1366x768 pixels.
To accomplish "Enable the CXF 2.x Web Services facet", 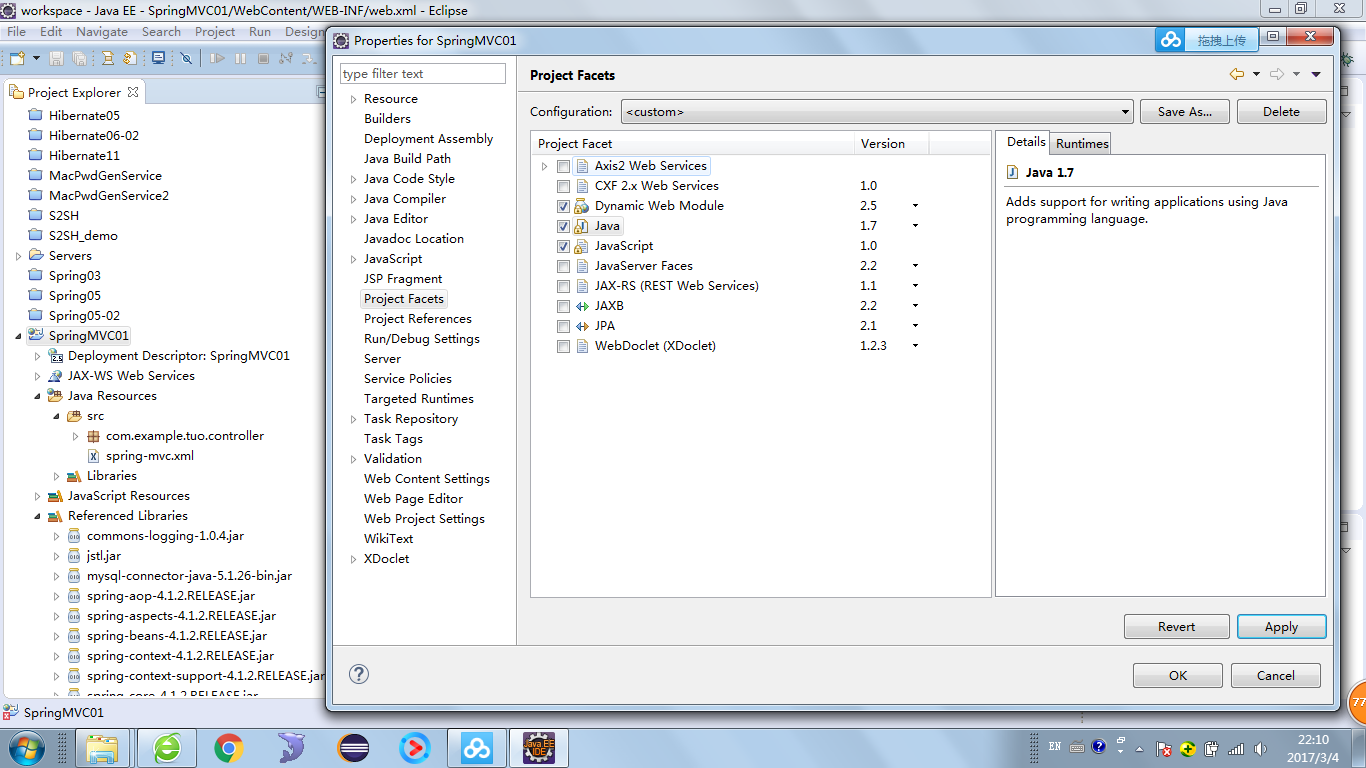I will pos(564,186).
